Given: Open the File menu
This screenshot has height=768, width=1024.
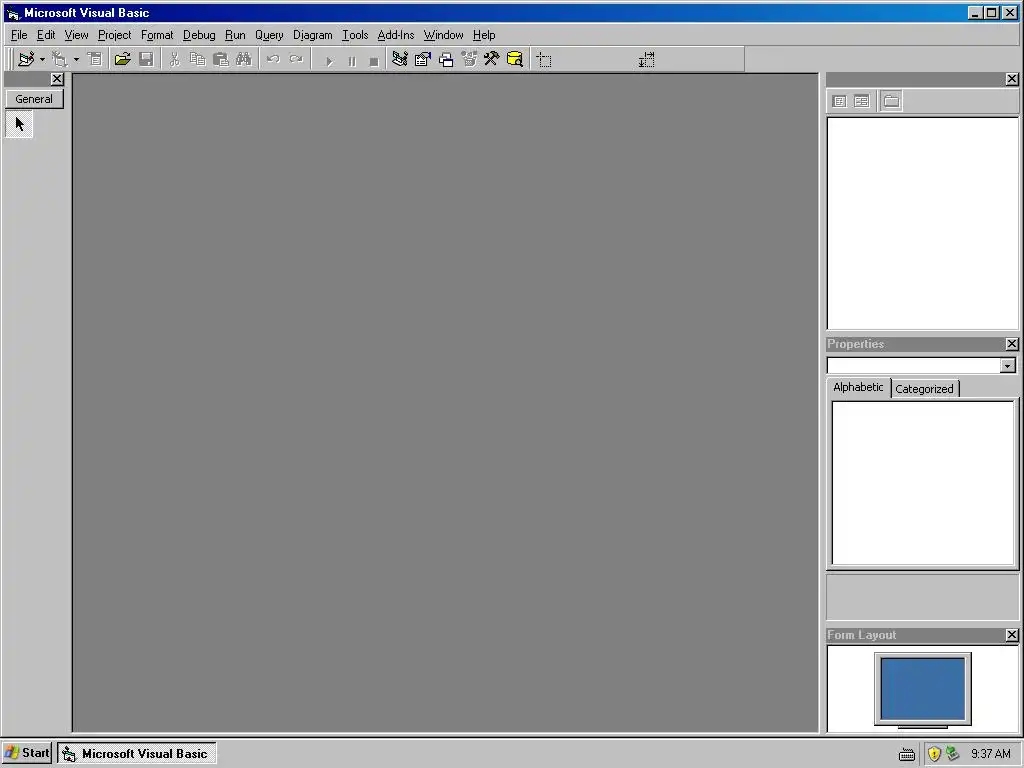Looking at the screenshot, I should pyautogui.click(x=19, y=35).
